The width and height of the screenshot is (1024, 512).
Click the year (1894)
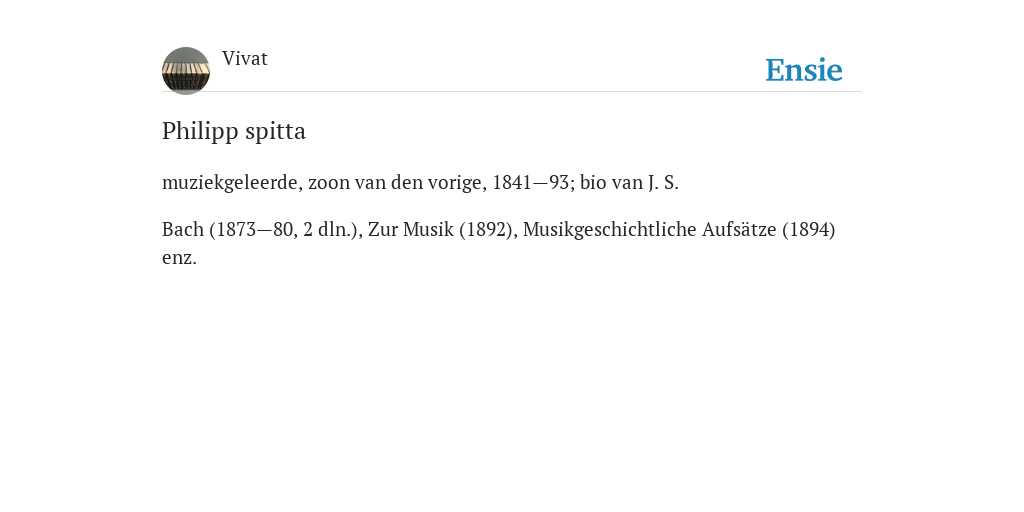click(x=808, y=230)
